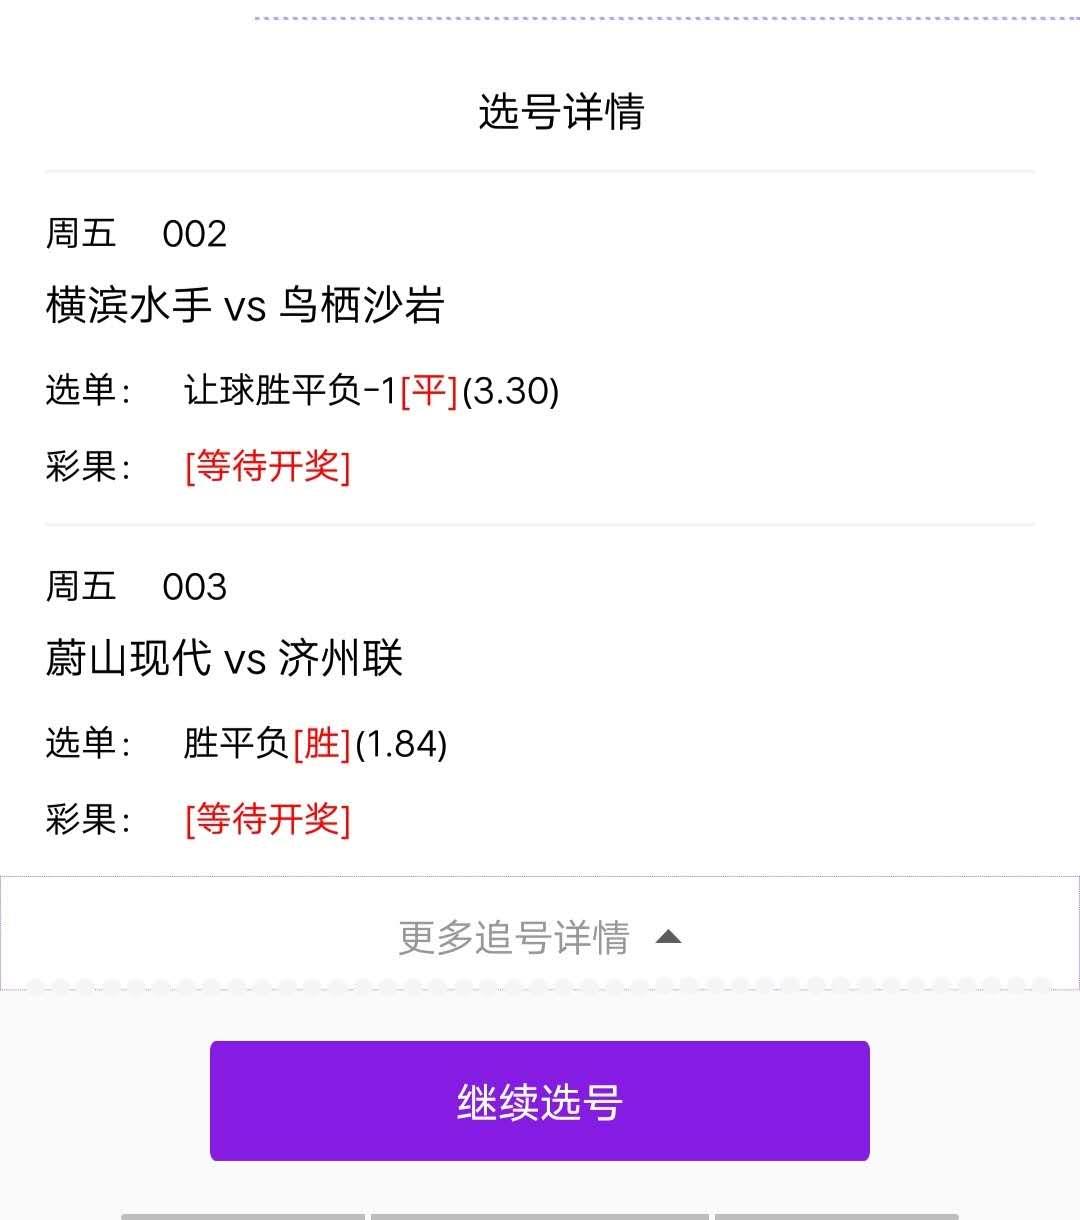Image resolution: width=1080 pixels, height=1220 pixels.
Task: Collapse with the 更多追号详情 triangle arrow
Action: tap(668, 937)
